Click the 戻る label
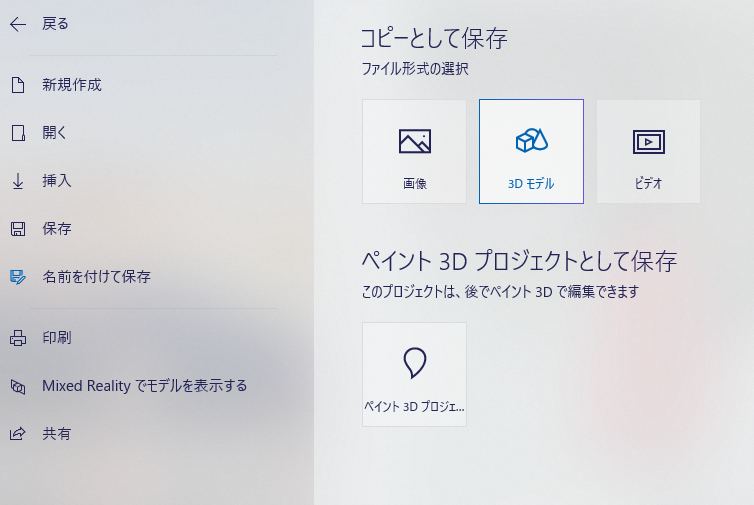The width and height of the screenshot is (754, 505). point(55,24)
